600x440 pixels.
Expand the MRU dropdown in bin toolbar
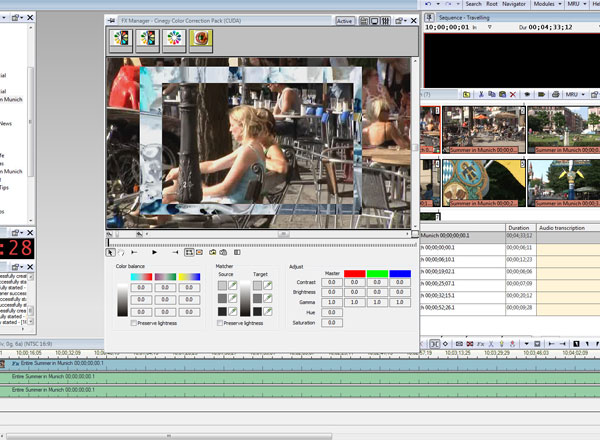[574, 93]
